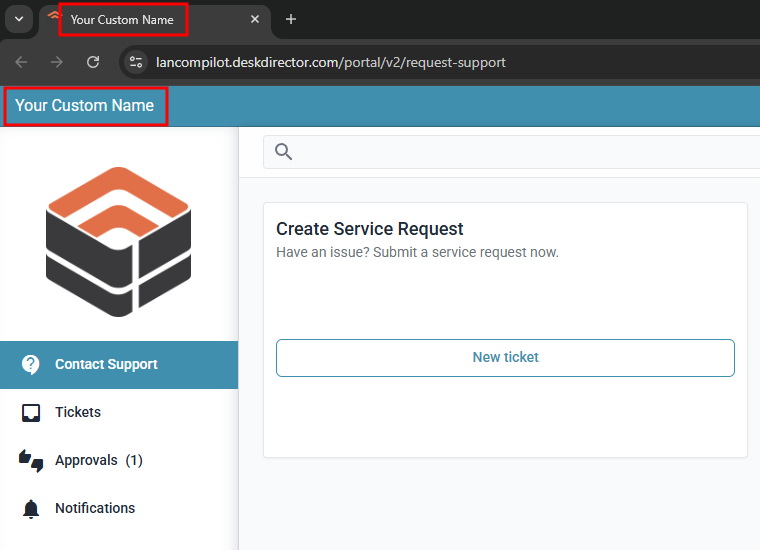Image resolution: width=760 pixels, height=550 pixels.
Task: Click the "Your Custom Name" header title
Action: [x=85, y=106]
